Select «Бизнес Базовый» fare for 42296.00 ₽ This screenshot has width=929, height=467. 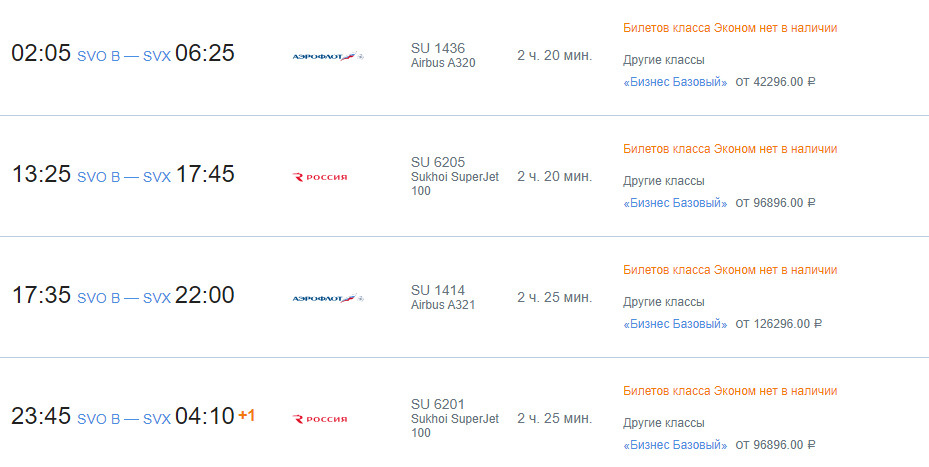675,82
